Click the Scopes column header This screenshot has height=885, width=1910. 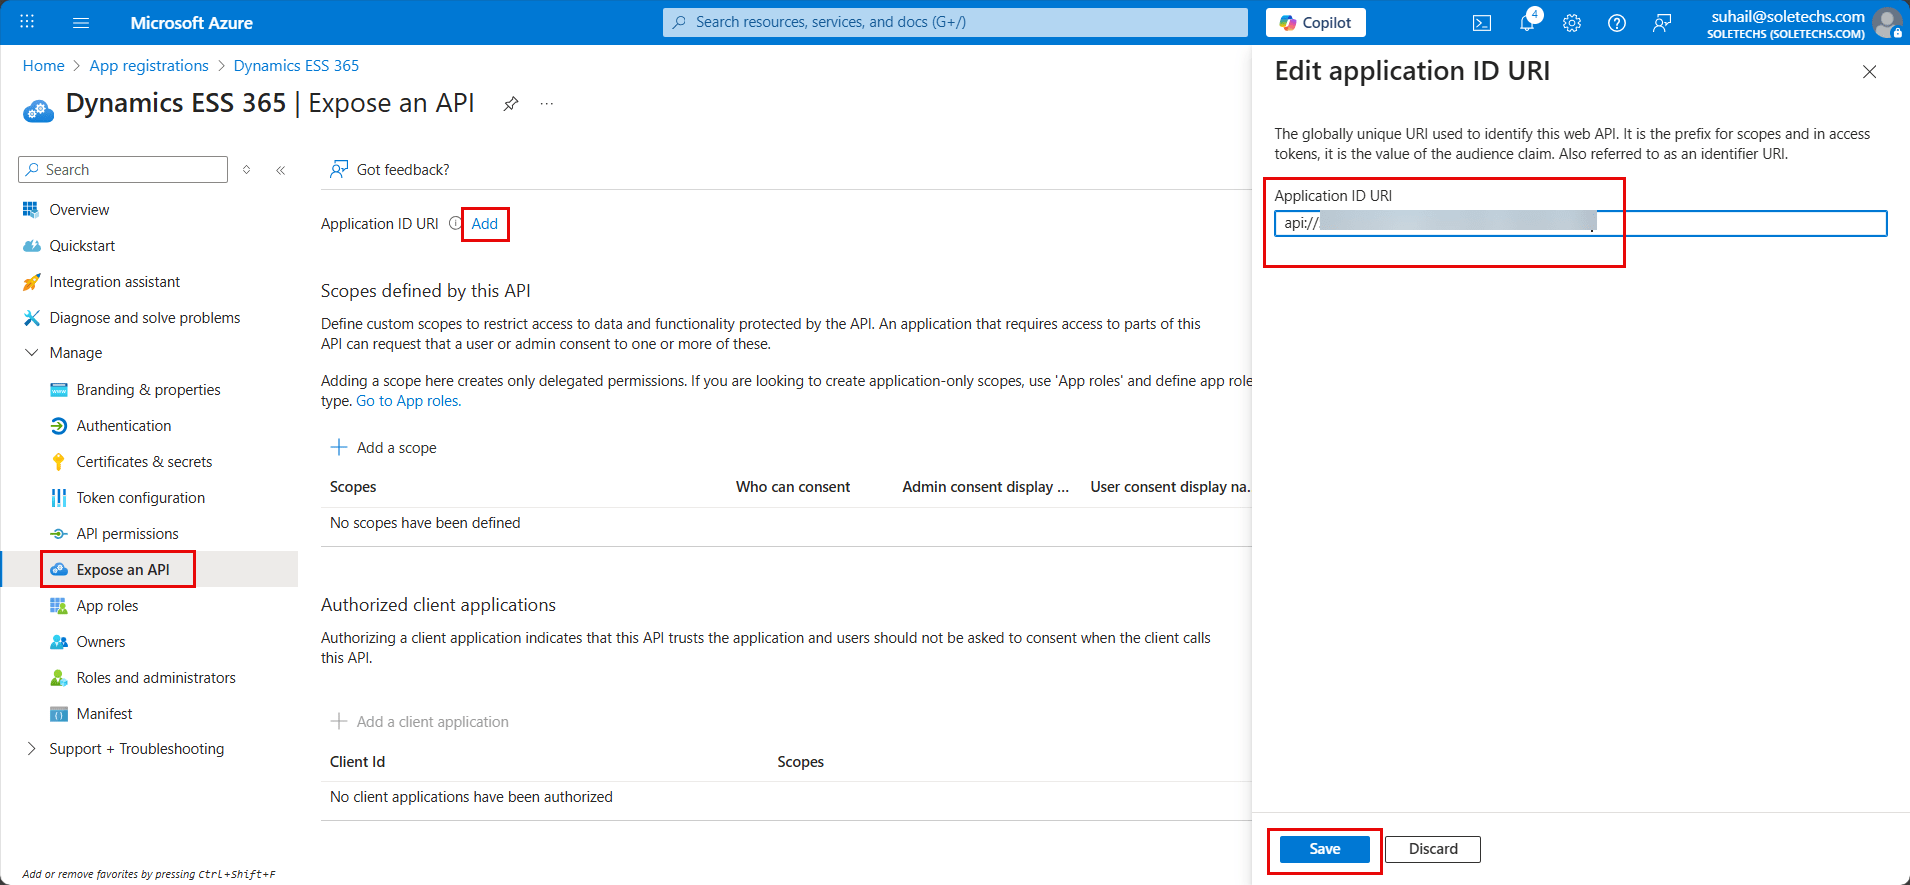pos(353,487)
